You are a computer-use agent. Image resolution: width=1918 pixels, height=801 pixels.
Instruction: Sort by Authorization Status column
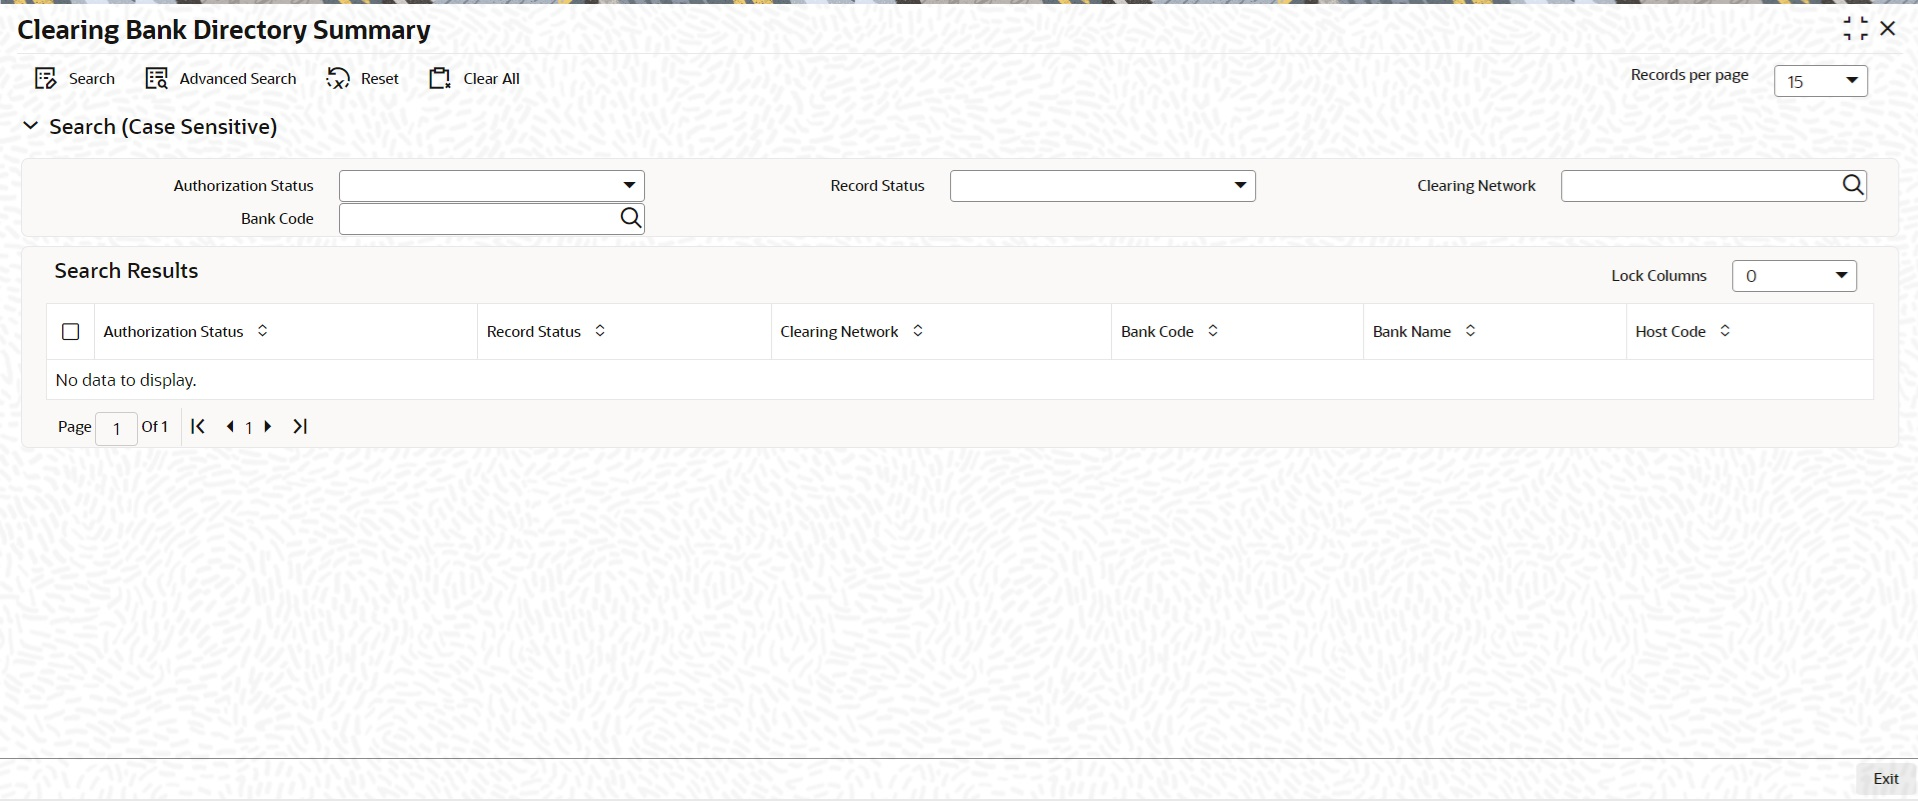click(263, 331)
